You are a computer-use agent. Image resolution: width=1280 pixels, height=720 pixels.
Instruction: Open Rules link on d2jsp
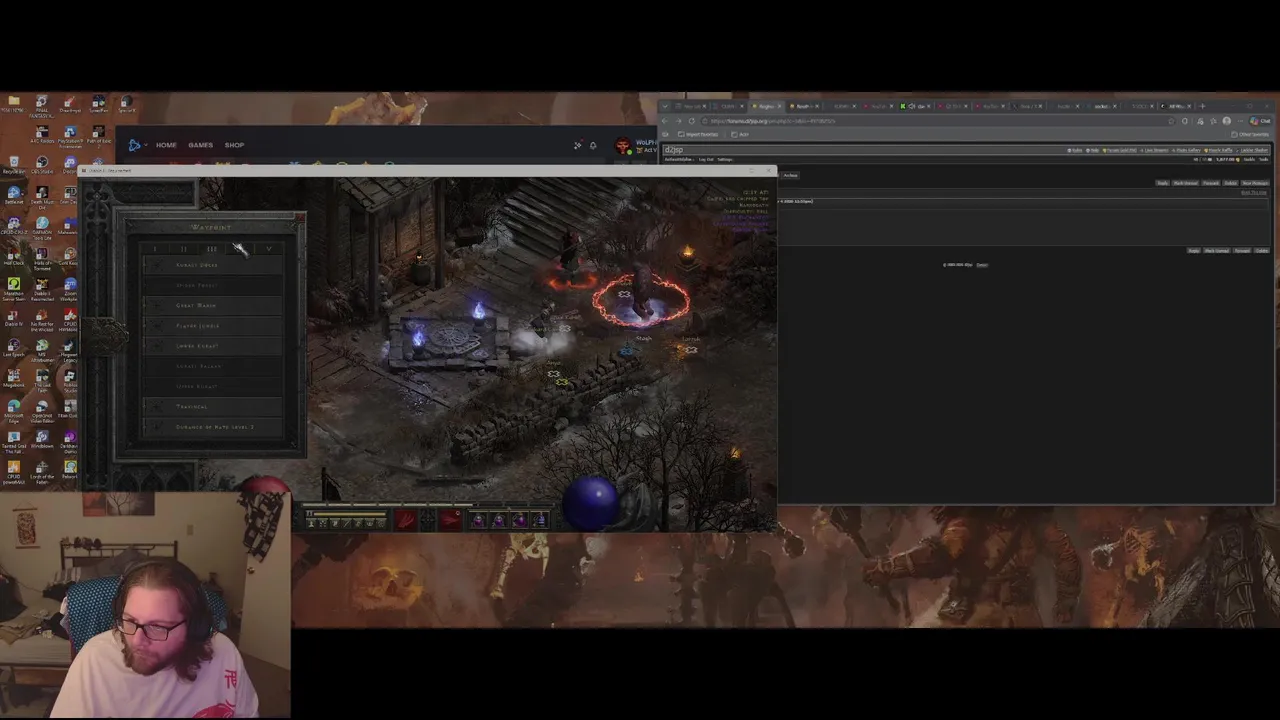1075,150
